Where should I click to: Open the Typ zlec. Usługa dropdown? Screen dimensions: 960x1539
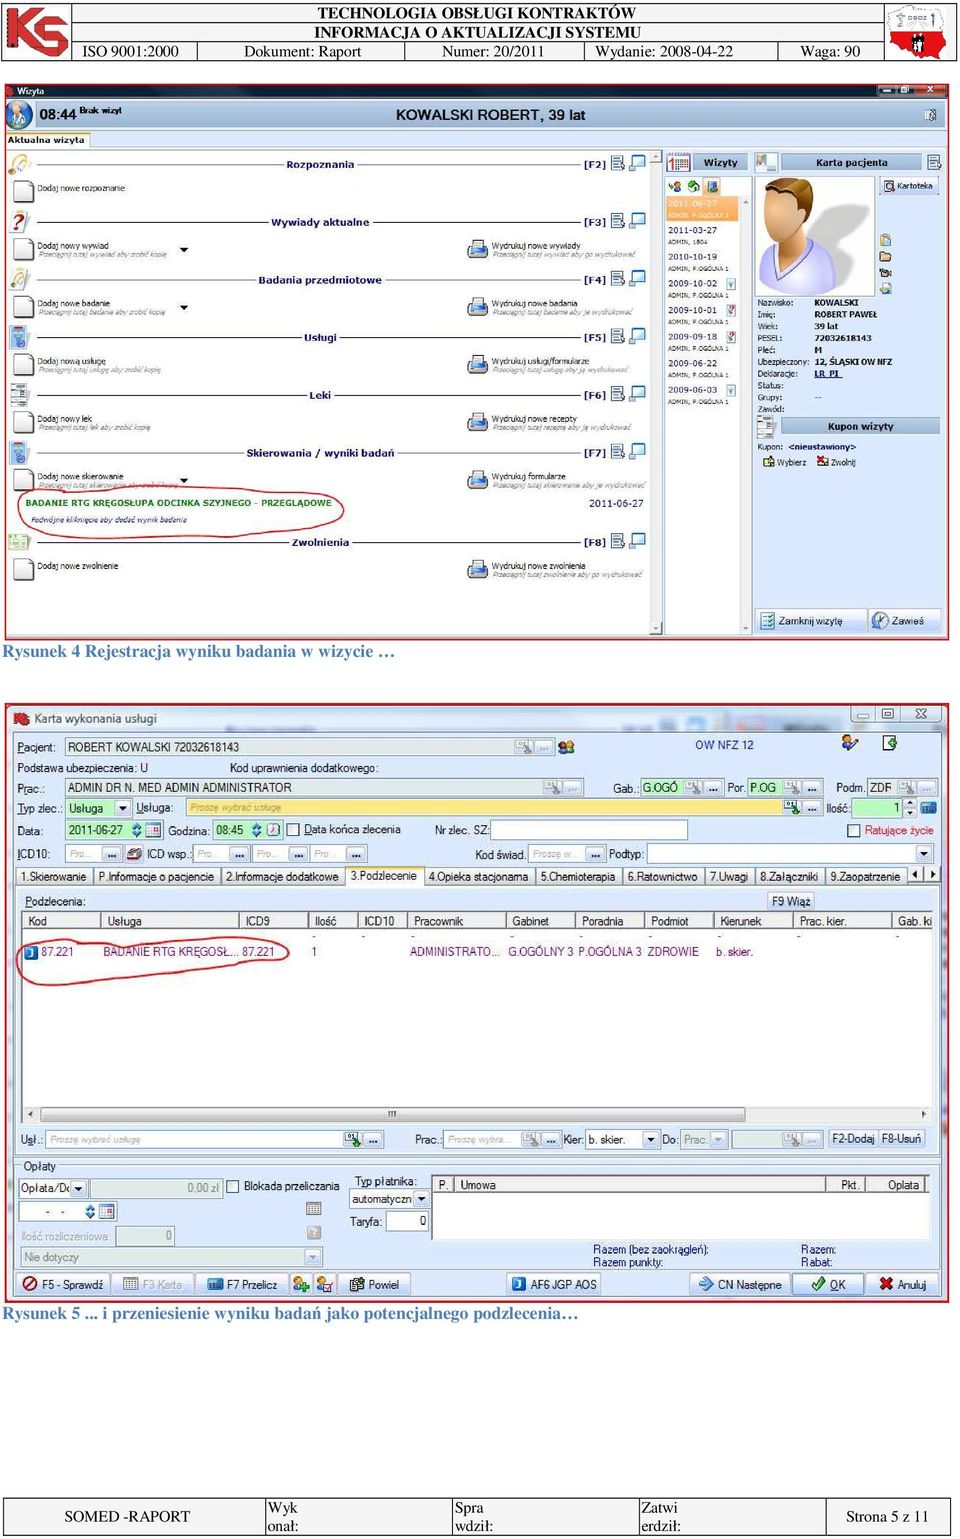[123, 808]
